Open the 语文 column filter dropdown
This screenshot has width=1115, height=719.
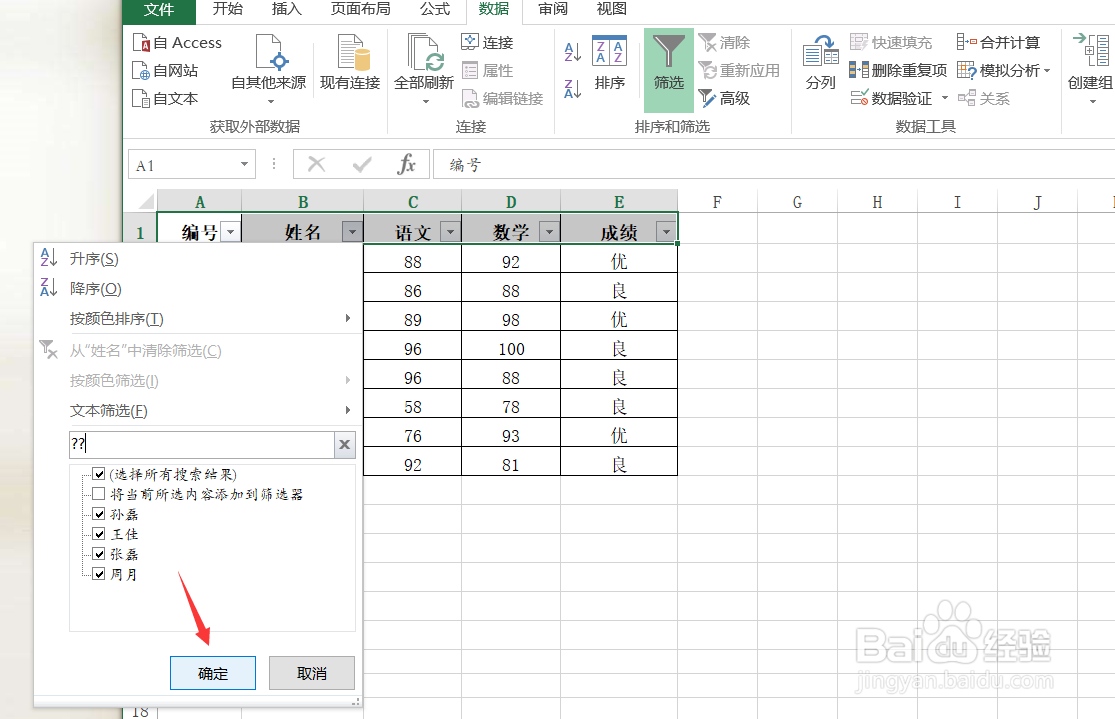point(449,230)
